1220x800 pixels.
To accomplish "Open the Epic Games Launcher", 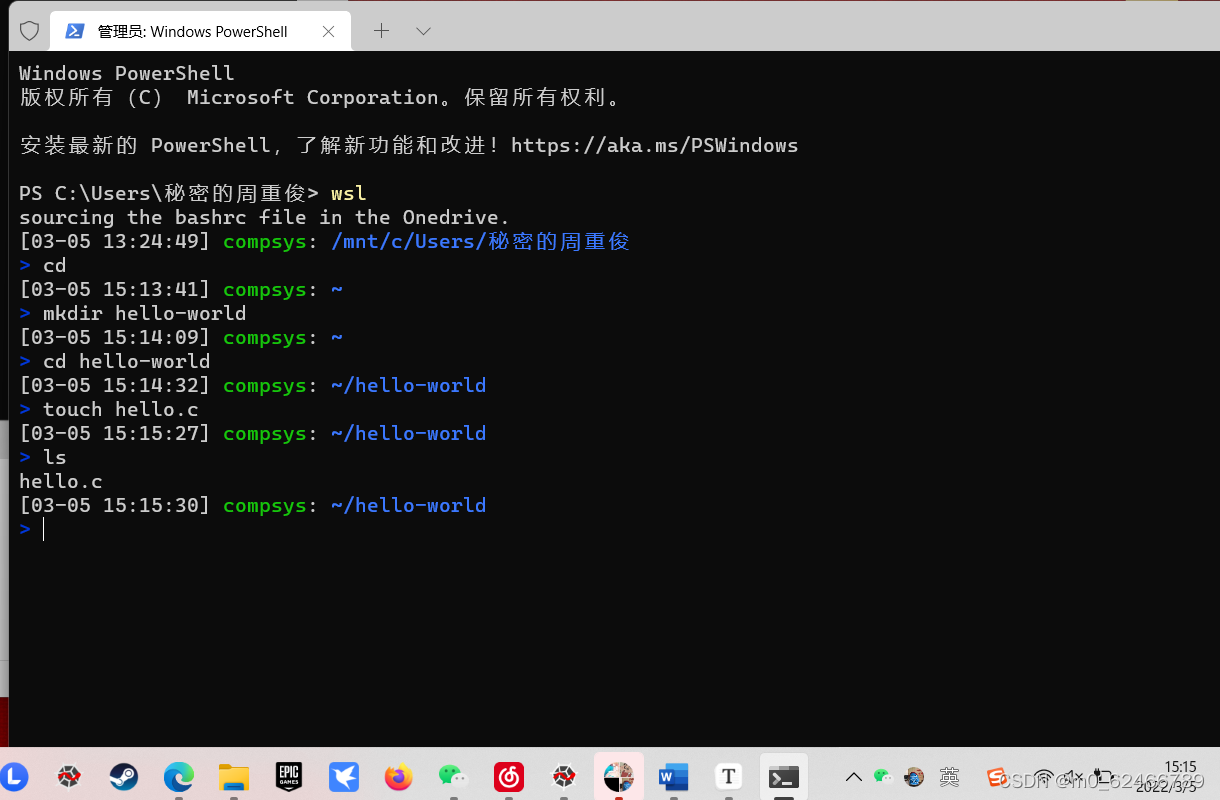I will pos(288,776).
